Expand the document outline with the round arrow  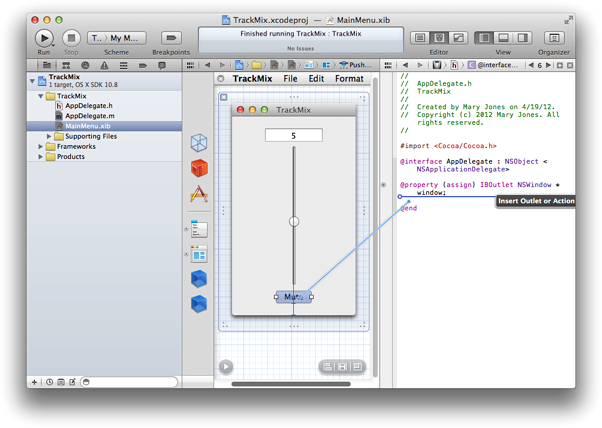[x=226, y=367]
